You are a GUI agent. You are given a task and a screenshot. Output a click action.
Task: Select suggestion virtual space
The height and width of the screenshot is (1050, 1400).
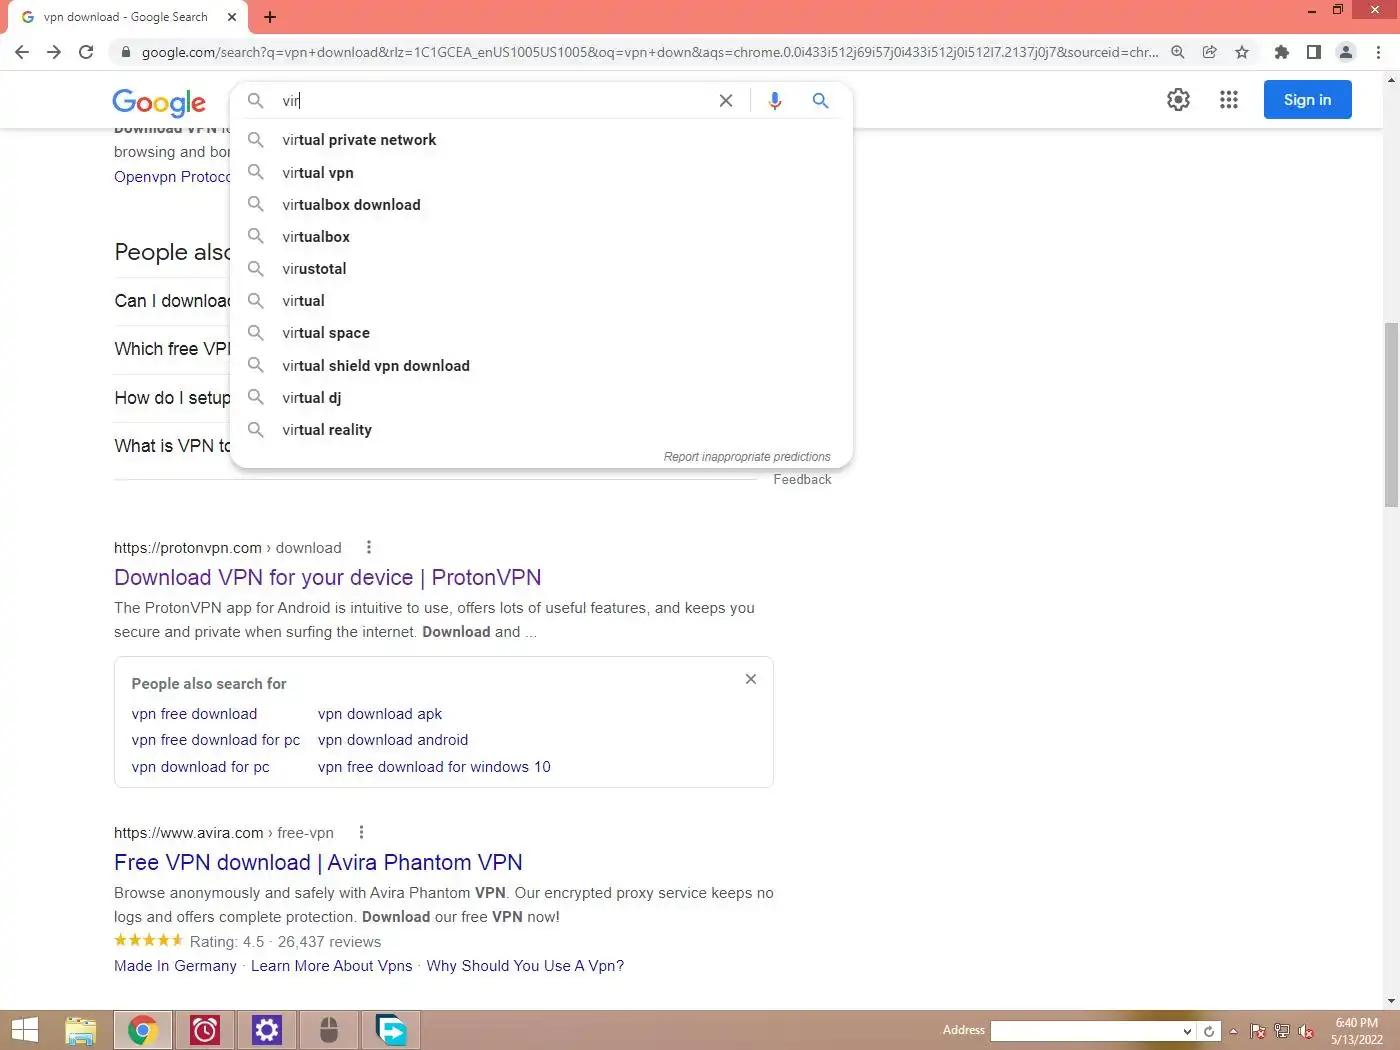tap(541, 332)
